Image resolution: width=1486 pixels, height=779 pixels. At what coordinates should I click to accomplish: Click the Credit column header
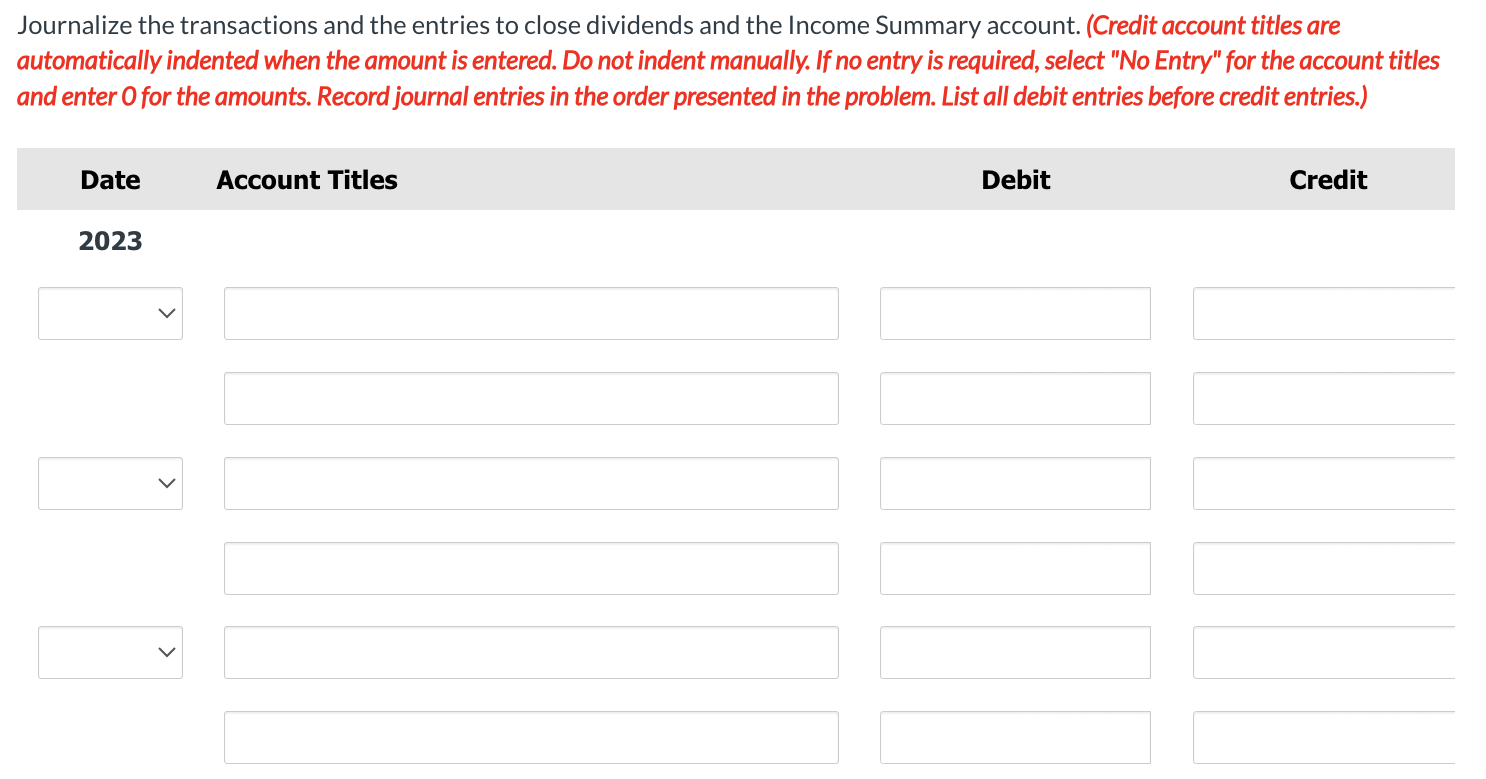pyautogui.click(x=1328, y=180)
